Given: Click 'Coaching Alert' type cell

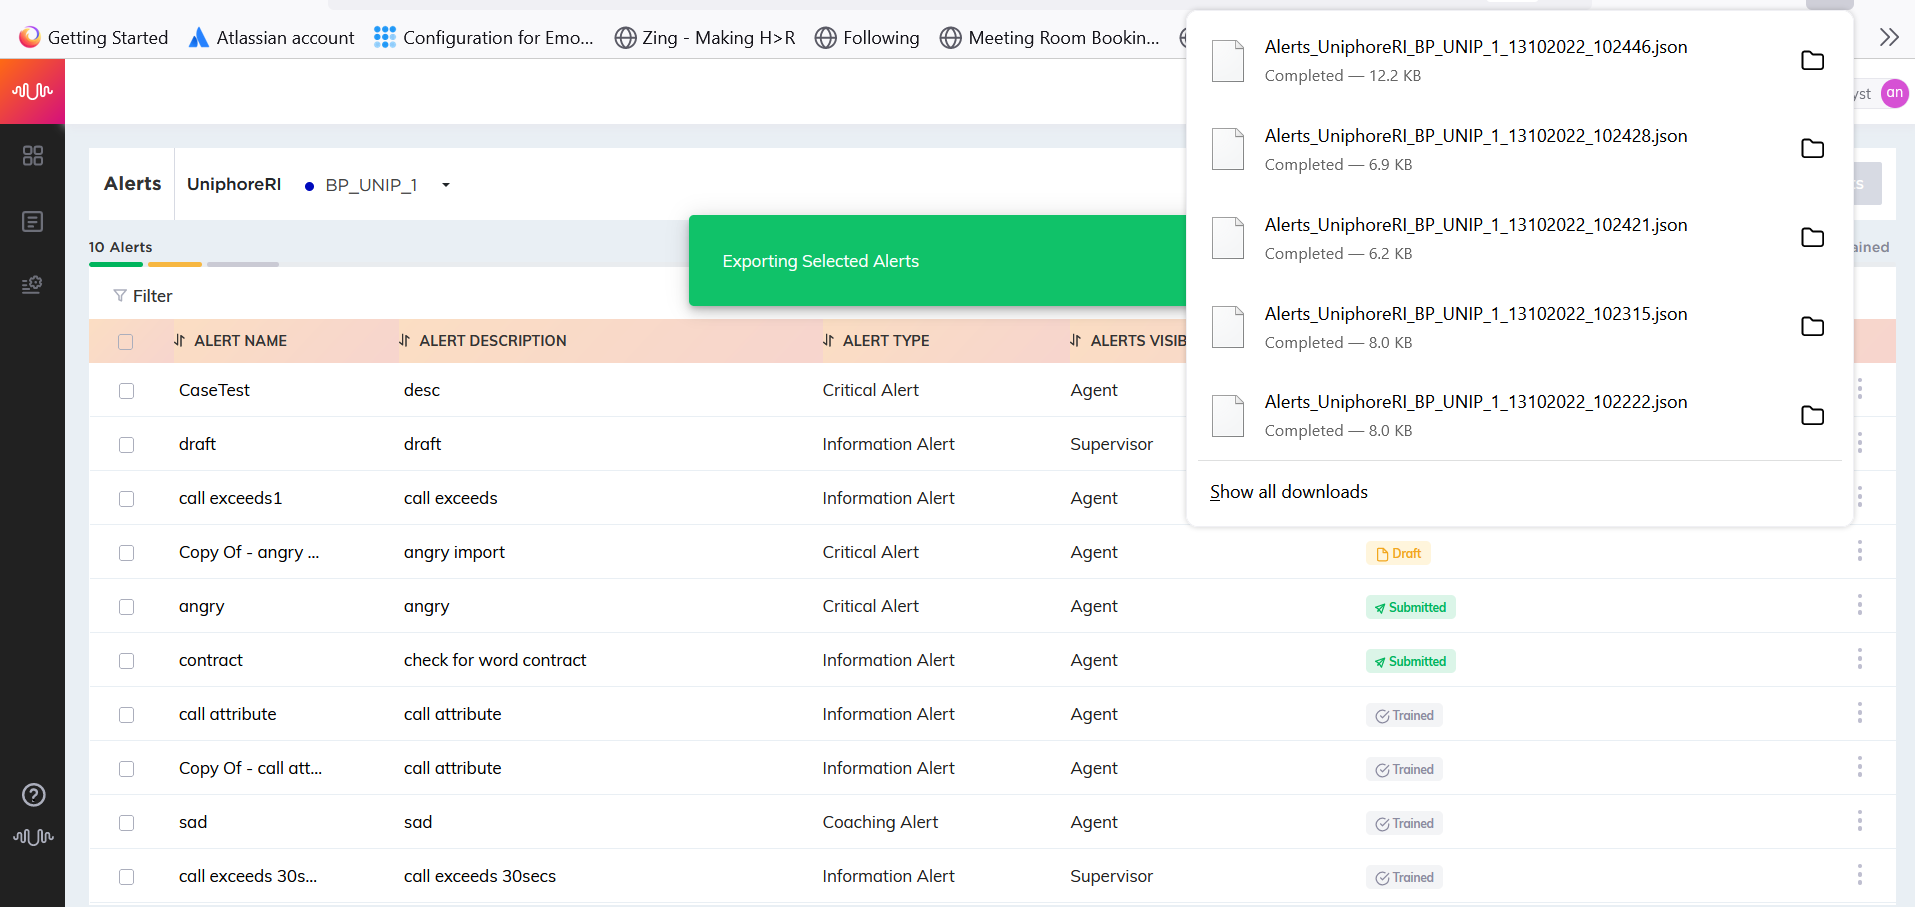Looking at the screenshot, I should [x=880, y=823].
